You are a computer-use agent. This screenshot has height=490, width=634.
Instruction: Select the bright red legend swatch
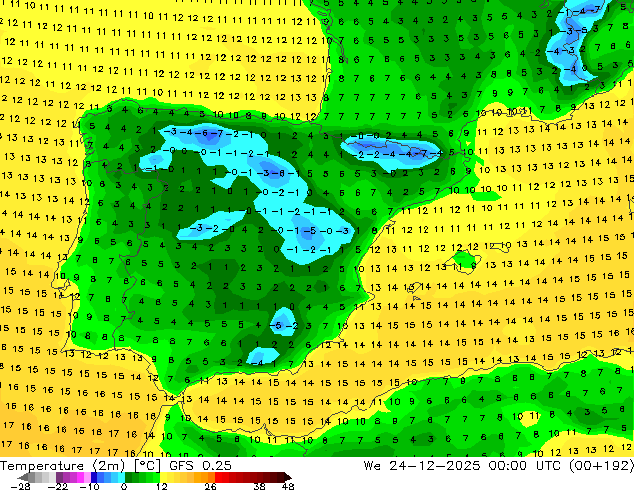[x=218, y=477]
